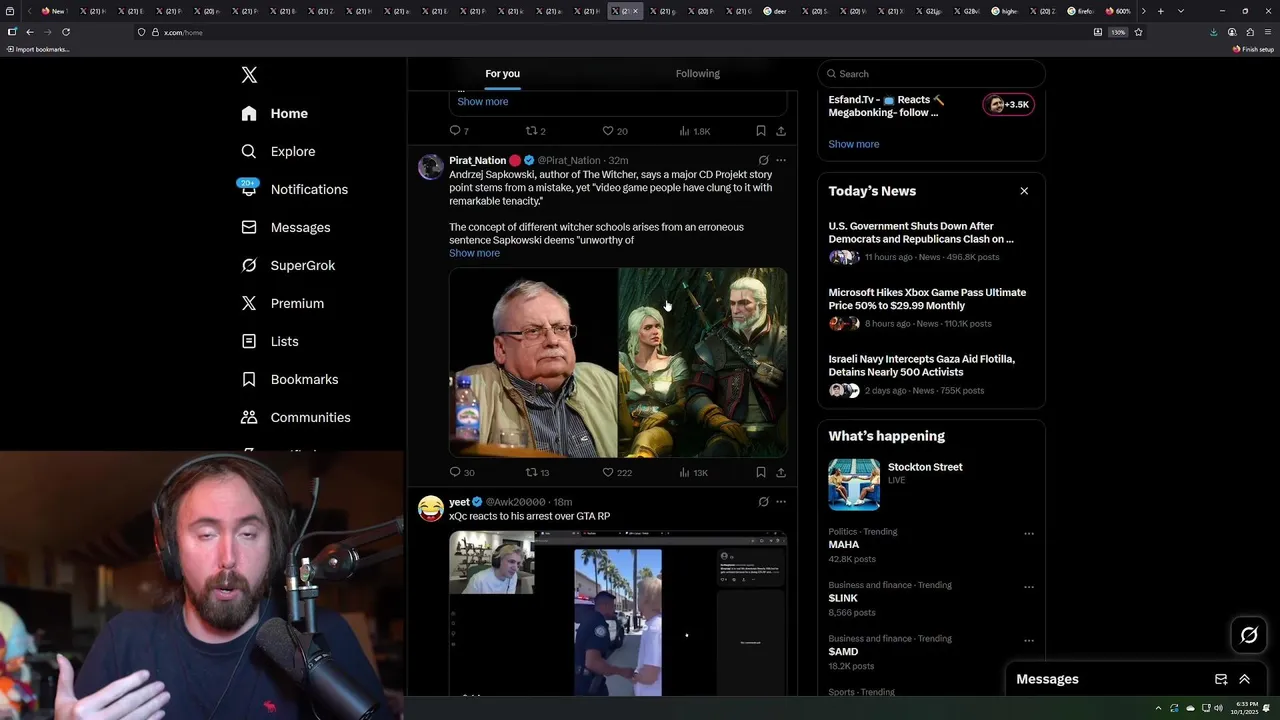Open the Sapkowski Witcher image
The width and height of the screenshot is (1280, 720).
(x=618, y=362)
